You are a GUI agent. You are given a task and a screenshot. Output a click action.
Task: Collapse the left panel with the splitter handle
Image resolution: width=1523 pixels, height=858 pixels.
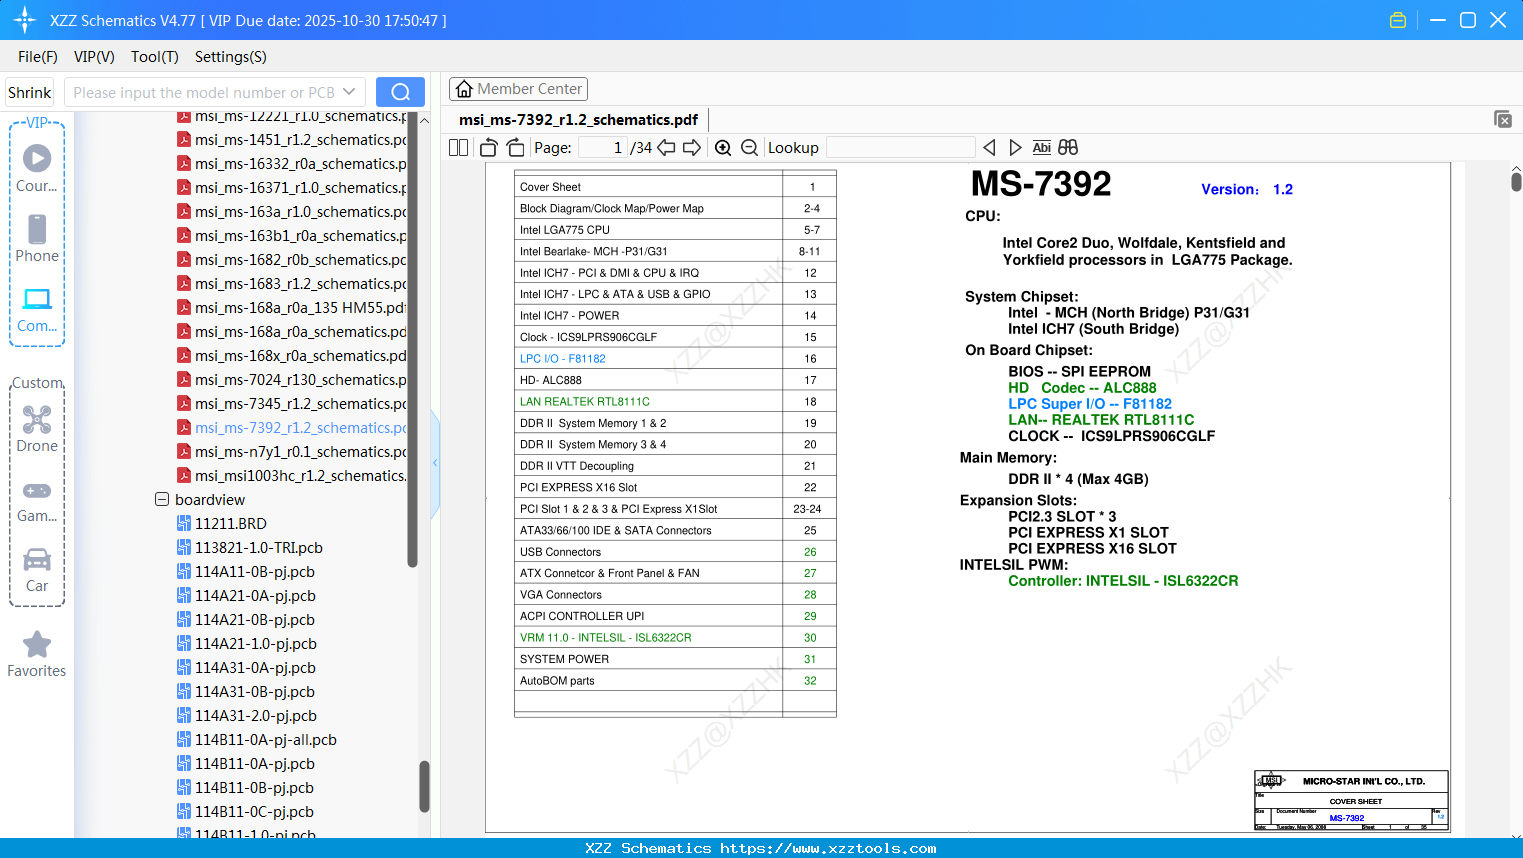tap(435, 462)
